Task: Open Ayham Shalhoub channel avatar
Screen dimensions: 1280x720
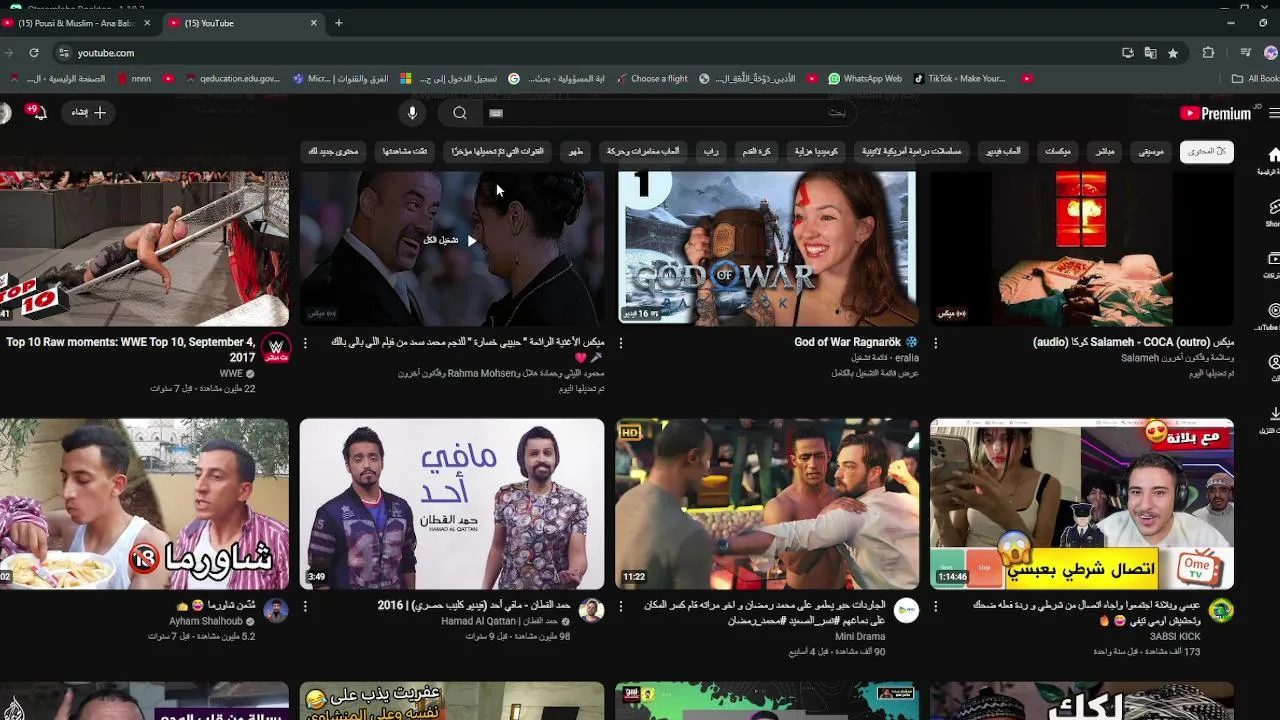Action: click(276, 611)
